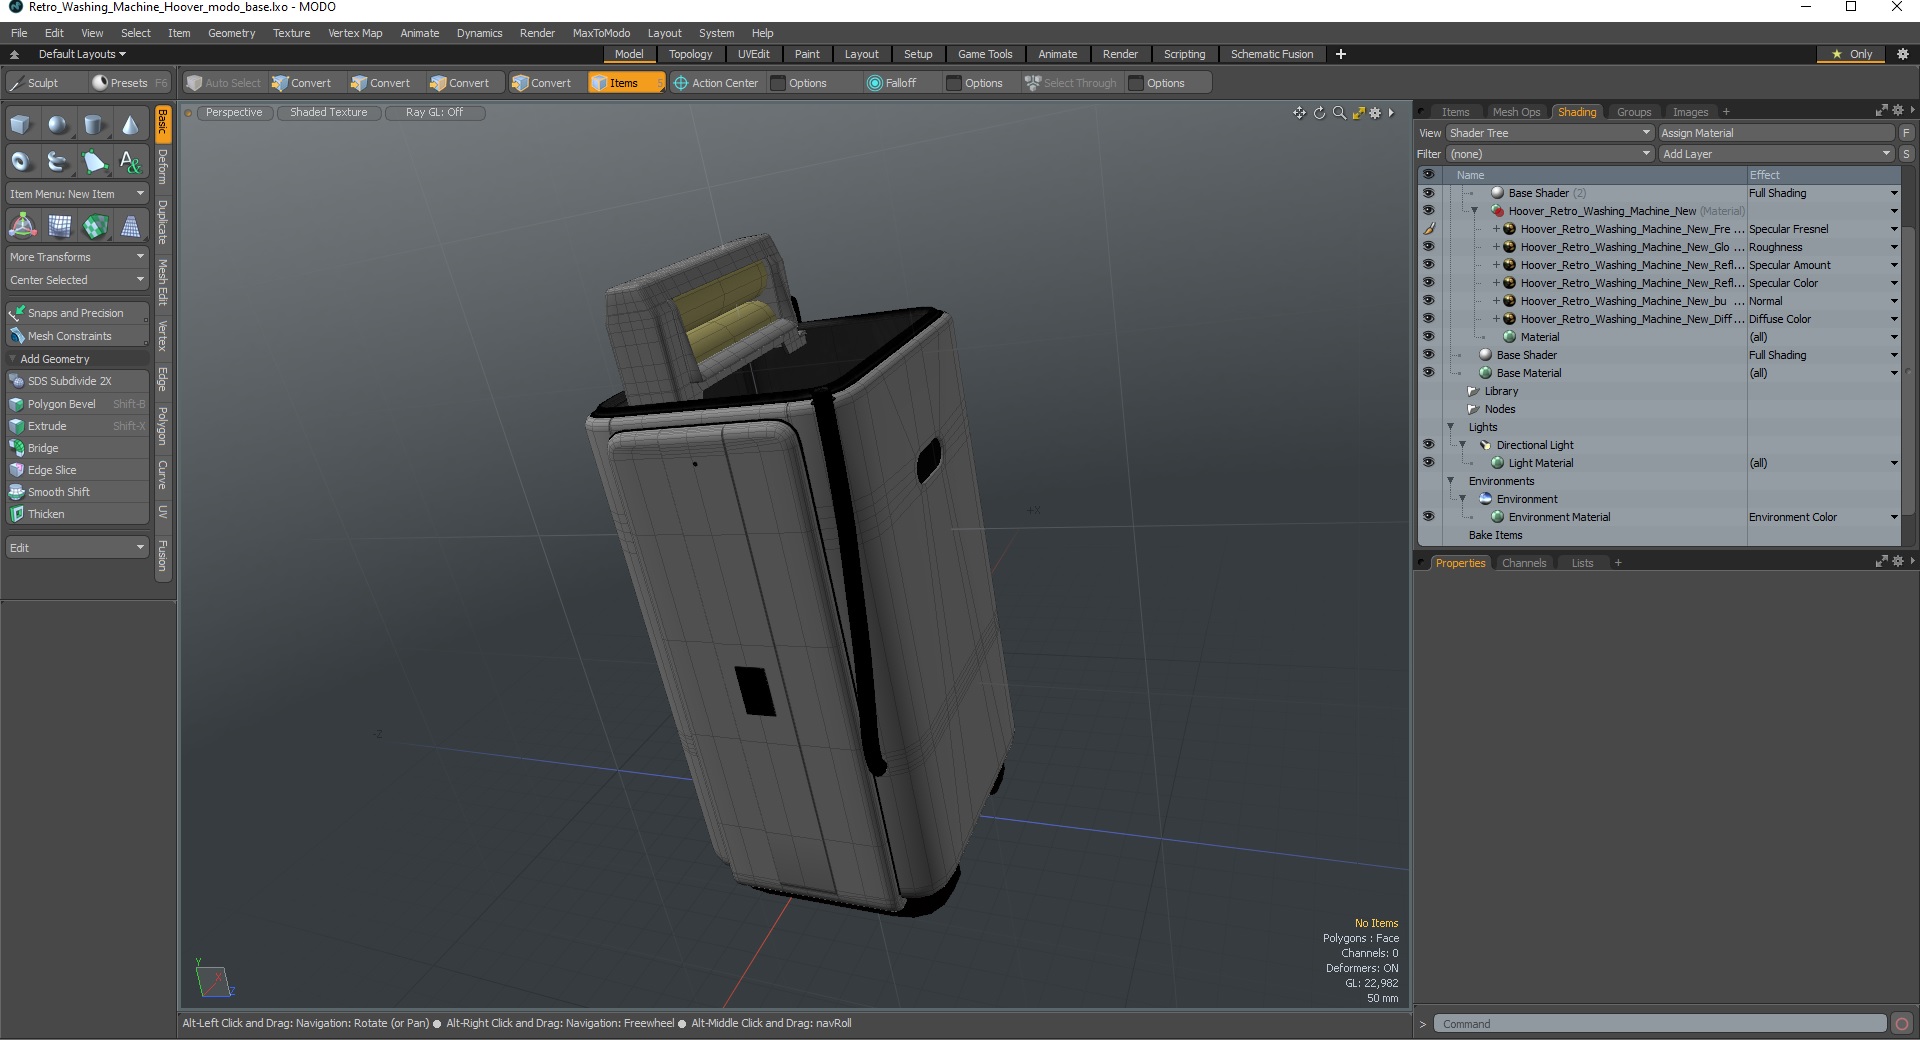The width and height of the screenshot is (1920, 1040).
Task: Select the Torus primitive tool
Action: point(21,161)
